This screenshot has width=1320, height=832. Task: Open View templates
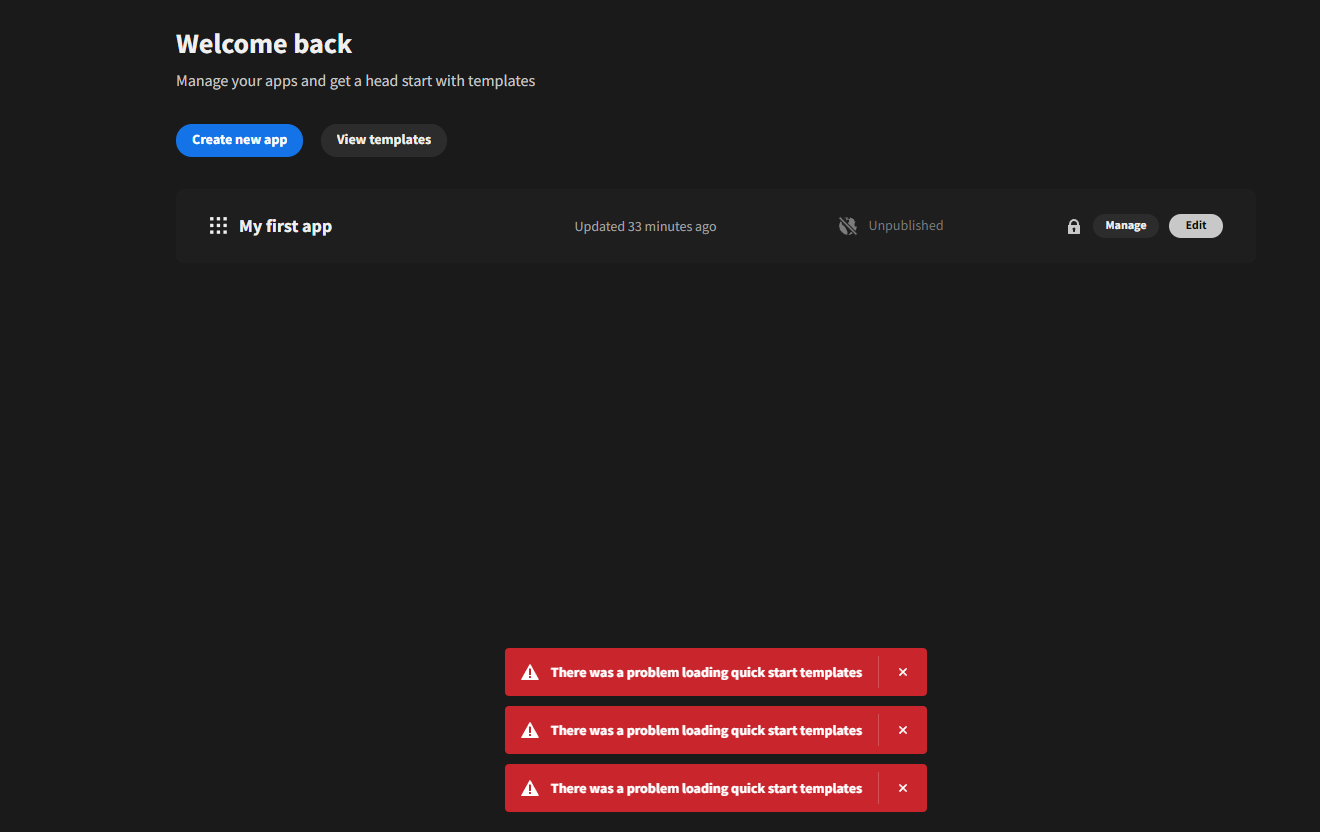click(384, 140)
